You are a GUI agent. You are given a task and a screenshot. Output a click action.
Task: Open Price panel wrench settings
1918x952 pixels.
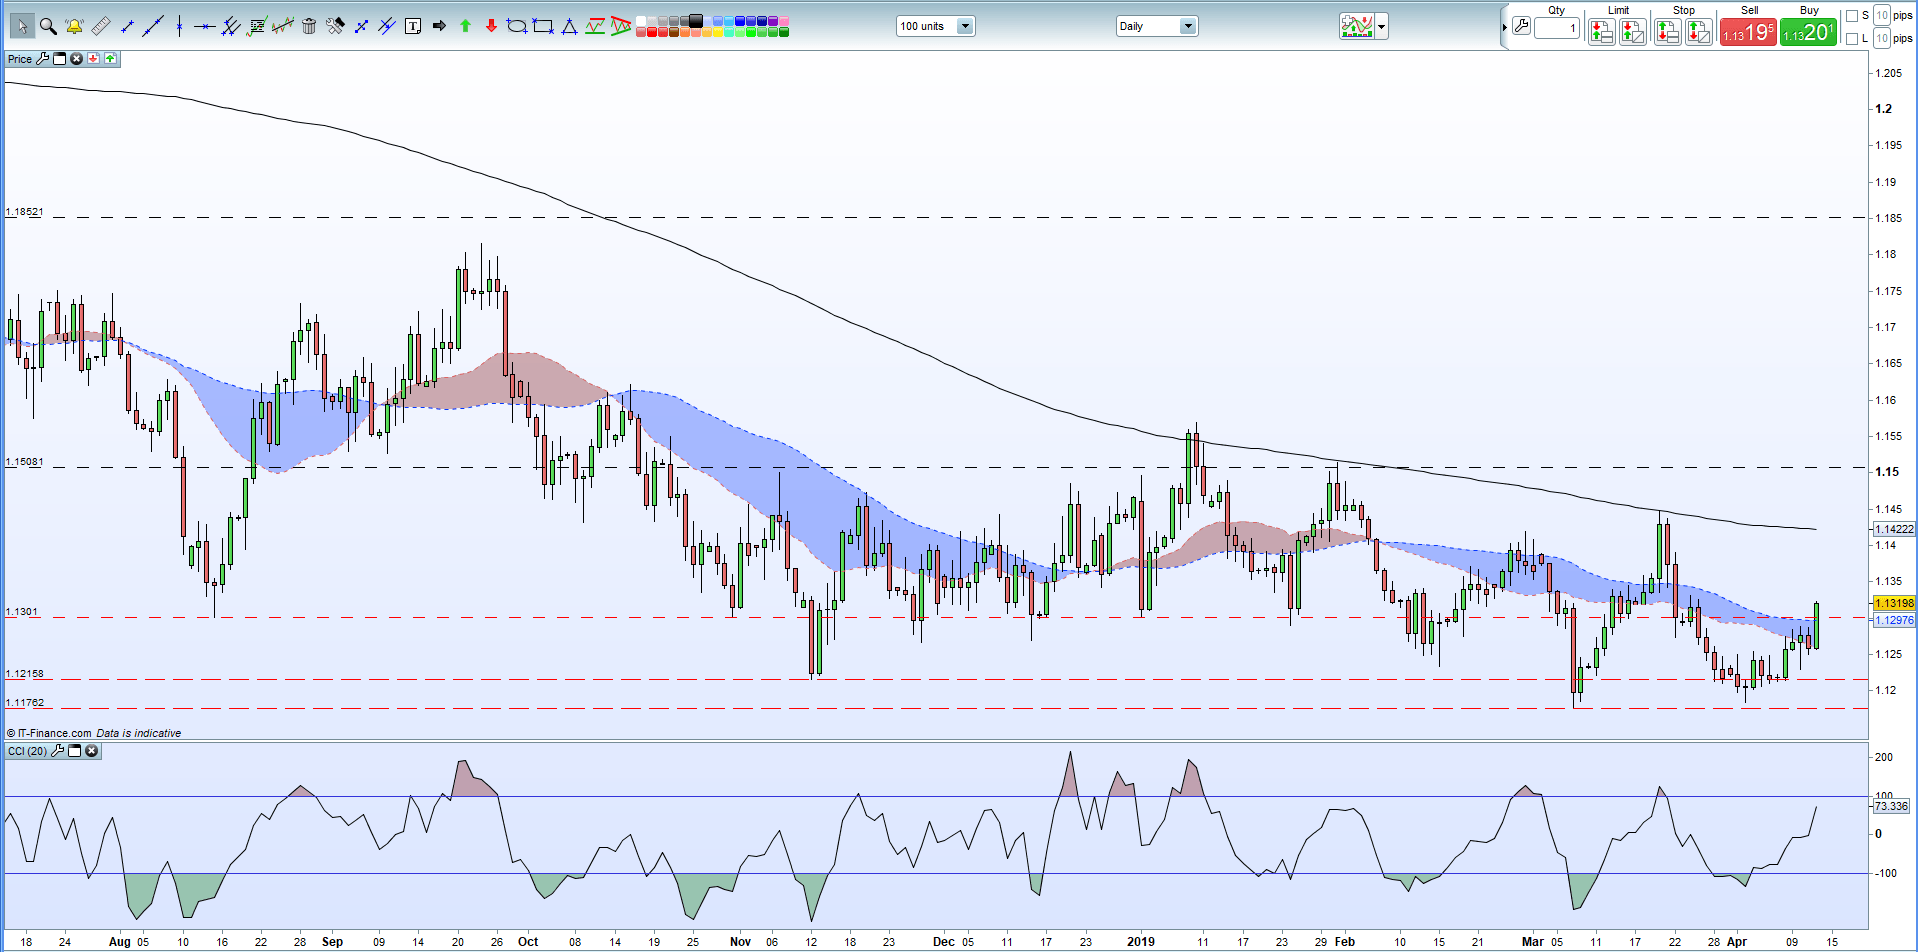pyautogui.click(x=42, y=59)
